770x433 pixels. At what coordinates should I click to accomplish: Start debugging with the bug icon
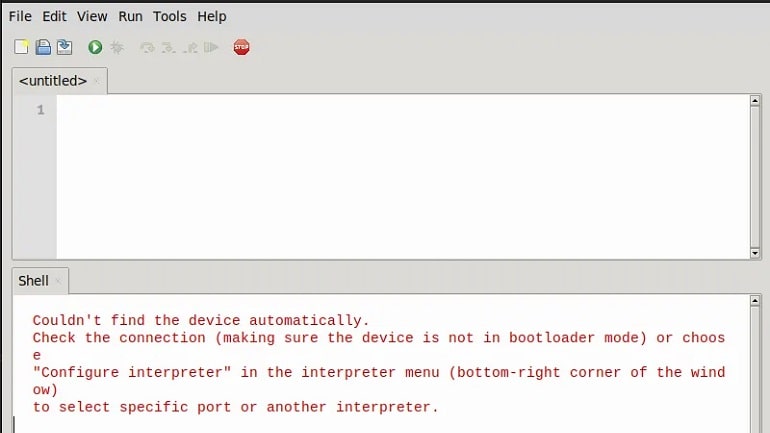coord(117,47)
